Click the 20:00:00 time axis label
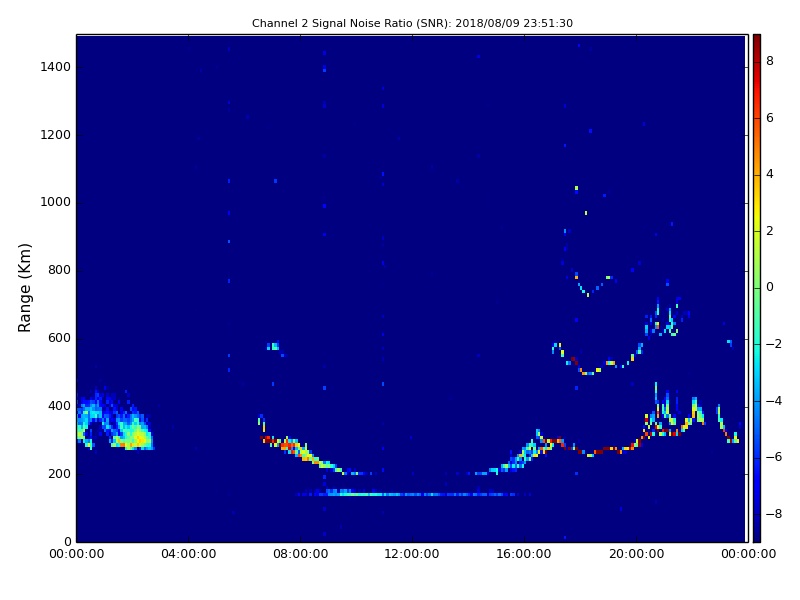This screenshot has width=800, height=600. (x=636, y=554)
